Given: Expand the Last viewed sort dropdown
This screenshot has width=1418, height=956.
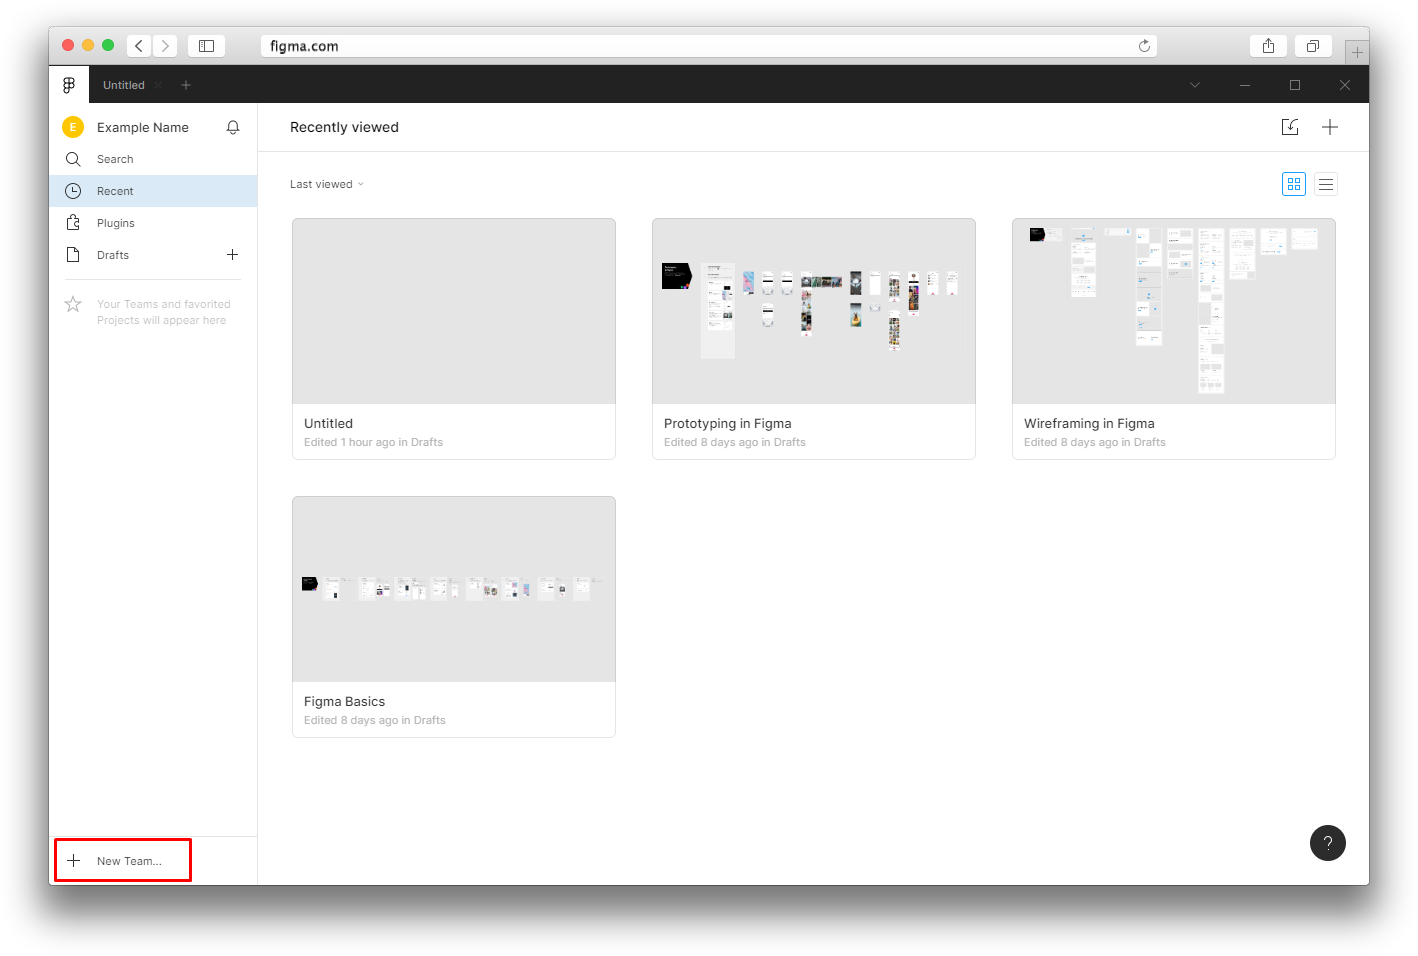Looking at the screenshot, I should pyautogui.click(x=327, y=184).
